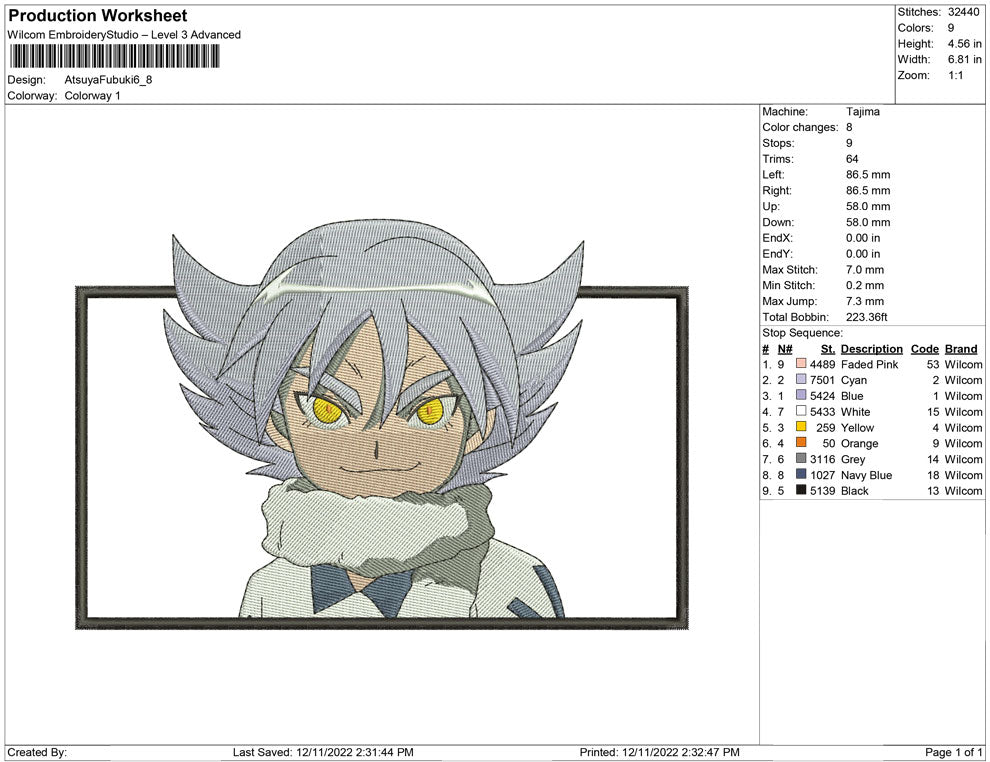Click the embroidery design preview image
The width and height of the screenshot is (990, 762).
[x=381, y=424]
